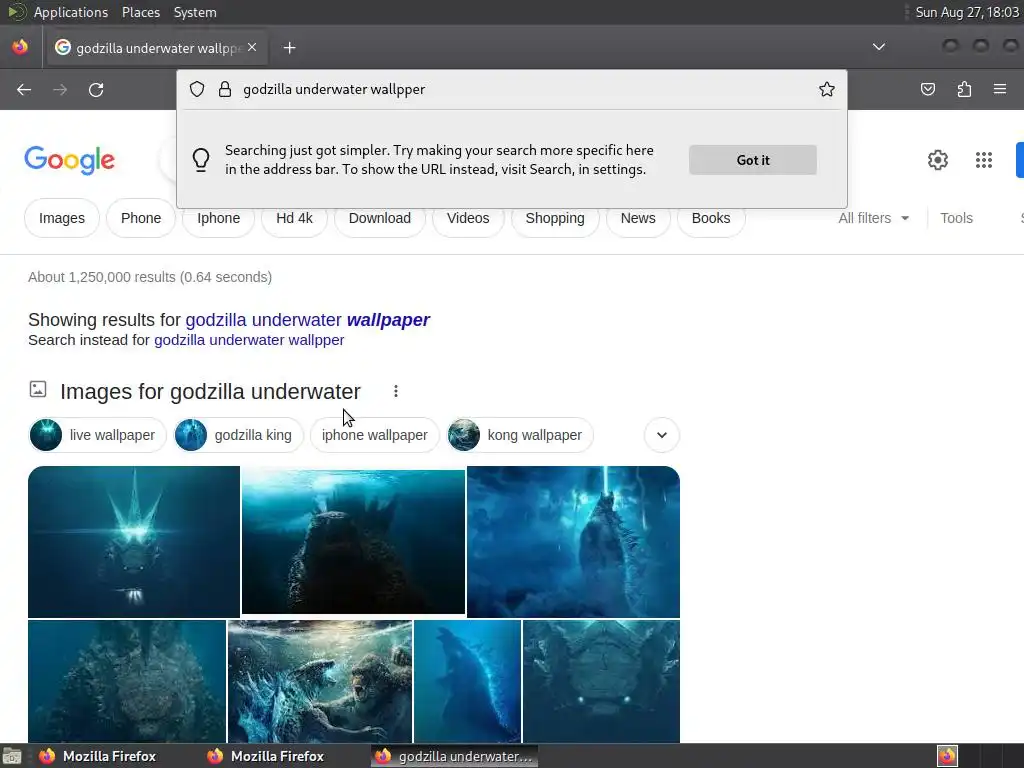Viewport: 1024px width, 768px height.
Task: Search instead for godzilla underwater wallpper link
Action: (249, 340)
